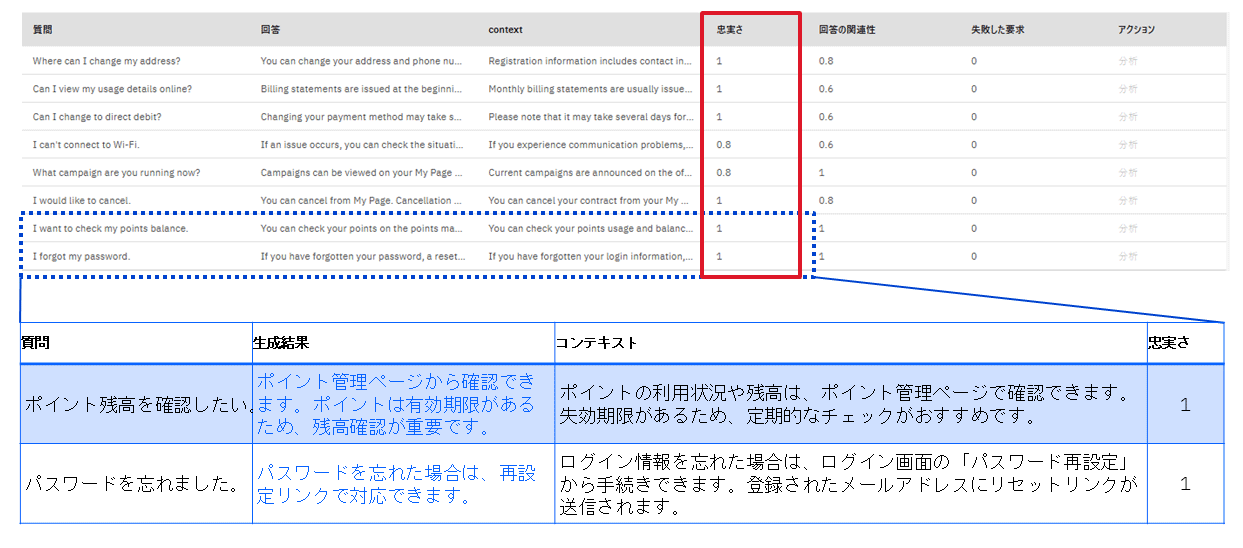Viewport: 1243px width, 548px height.
Task: Sort by the 質問 column header
Action: coord(43,30)
